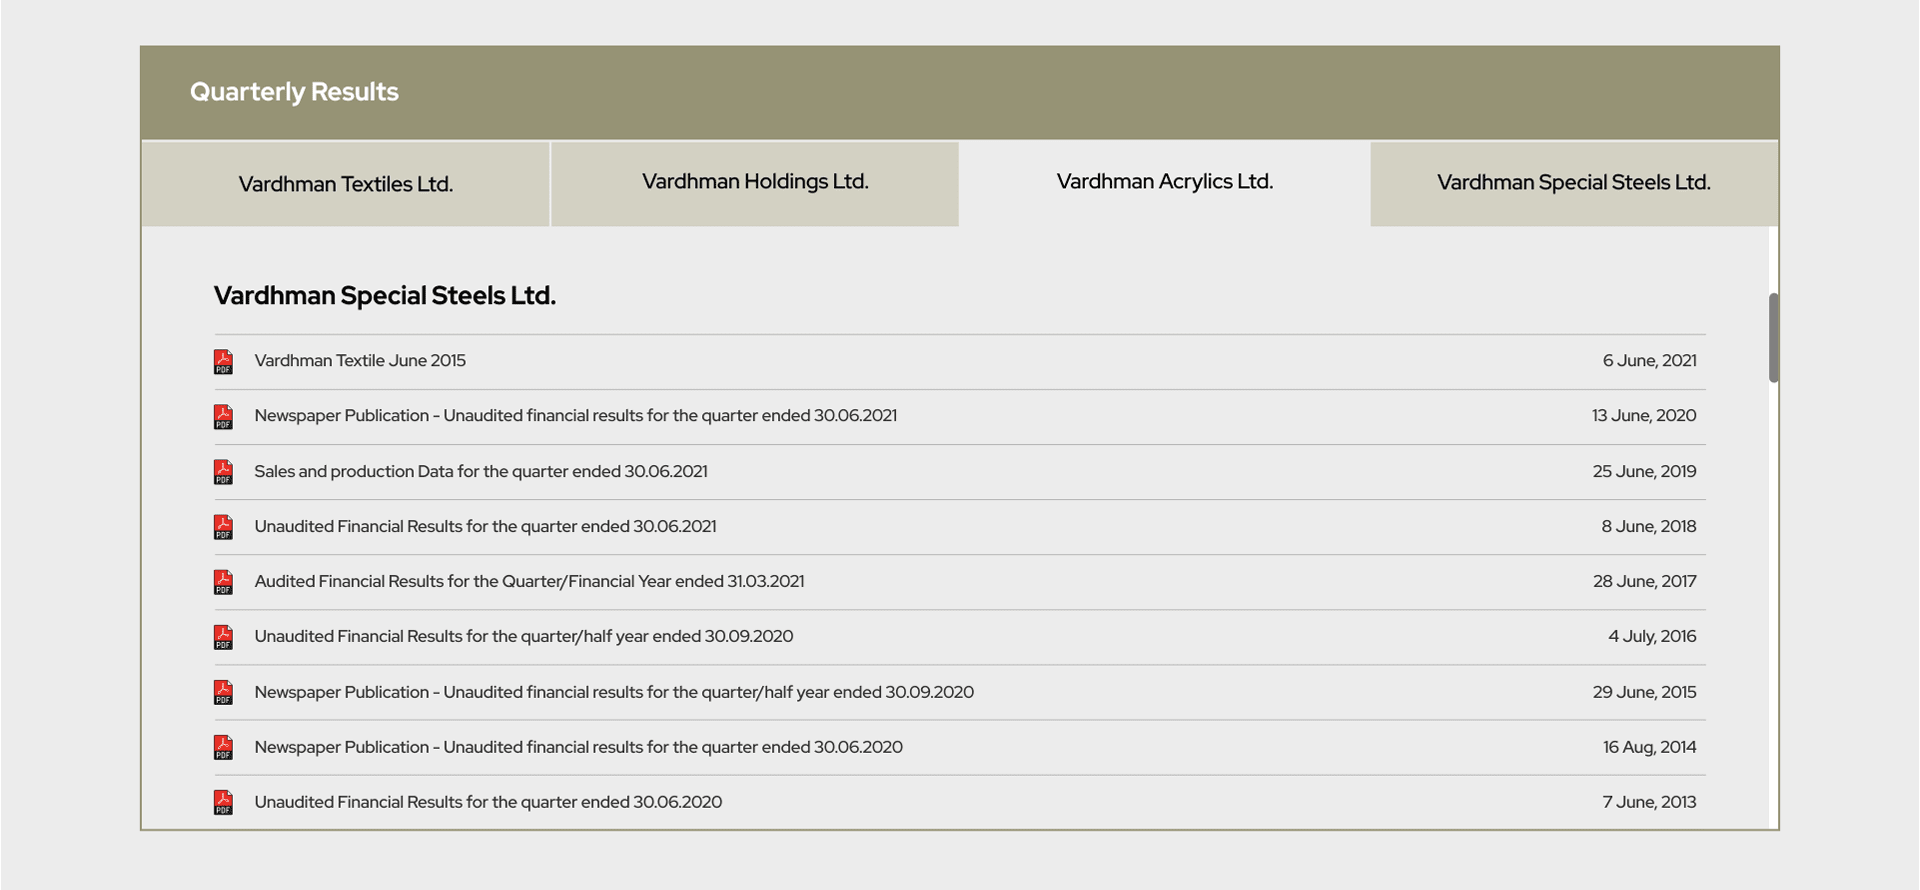This screenshot has width=1920, height=890.
Task: Open Newspaper Publication quarter/half year ended 30.09.2020
Action: (x=614, y=692)
